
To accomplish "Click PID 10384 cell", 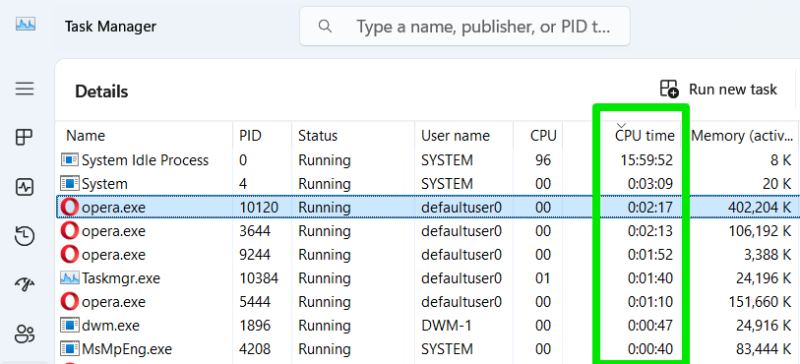I will click(x=259, y=278).
